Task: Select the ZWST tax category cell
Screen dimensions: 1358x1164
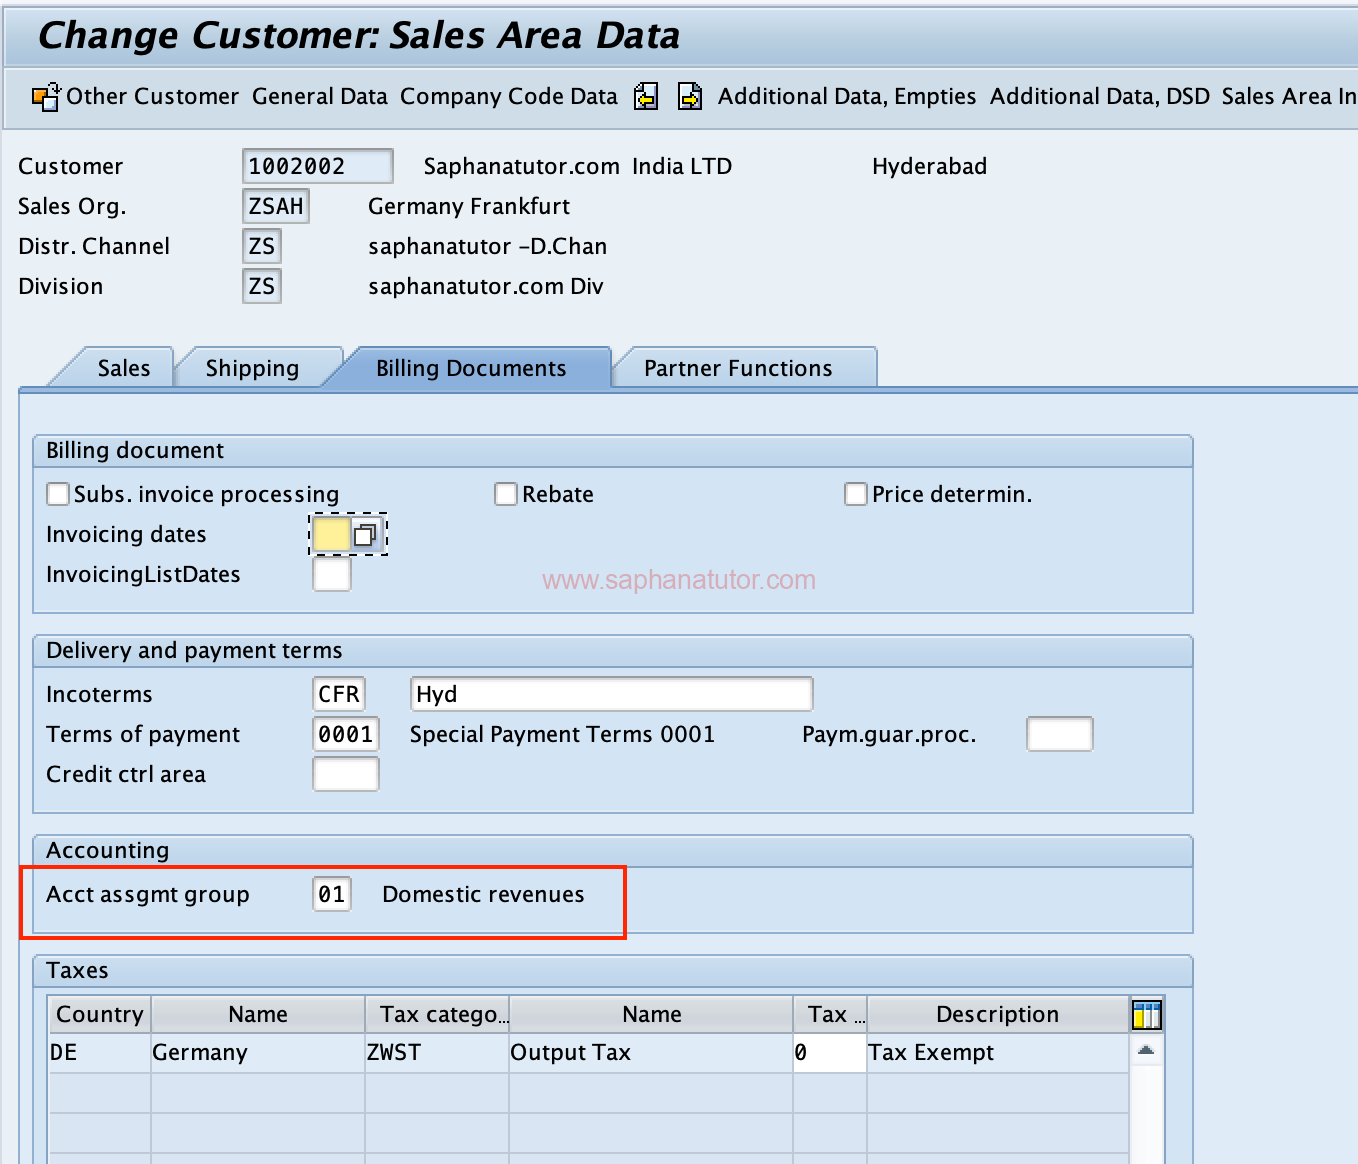Action: tap(438, 1053)
